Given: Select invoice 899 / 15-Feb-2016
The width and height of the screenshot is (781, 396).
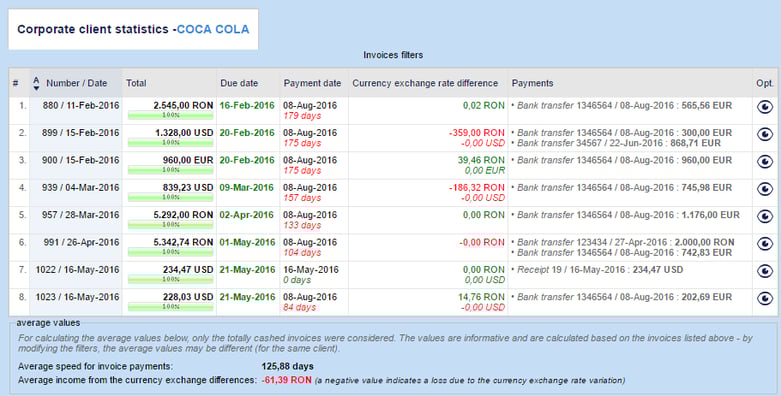Looking at the screenshot, I should (81, 133).
